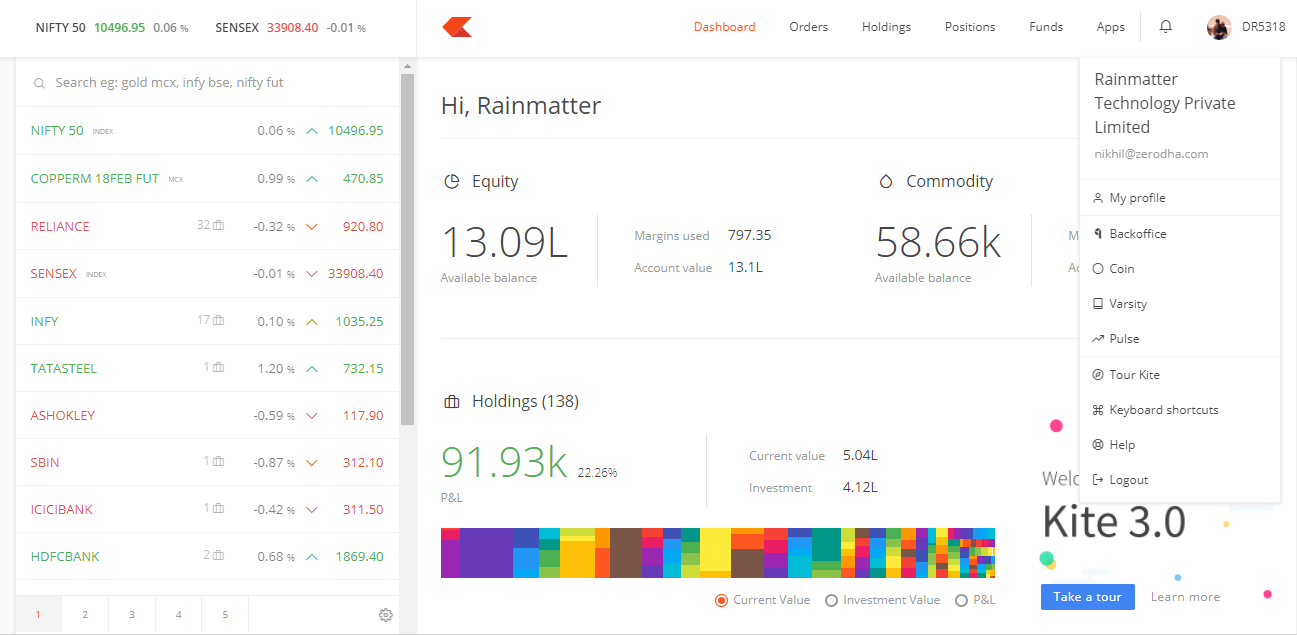The height and width of the screenshot is (635, 1297).
Task: Click the Backoffice icon in the menu
Action: click(1098, 233)
